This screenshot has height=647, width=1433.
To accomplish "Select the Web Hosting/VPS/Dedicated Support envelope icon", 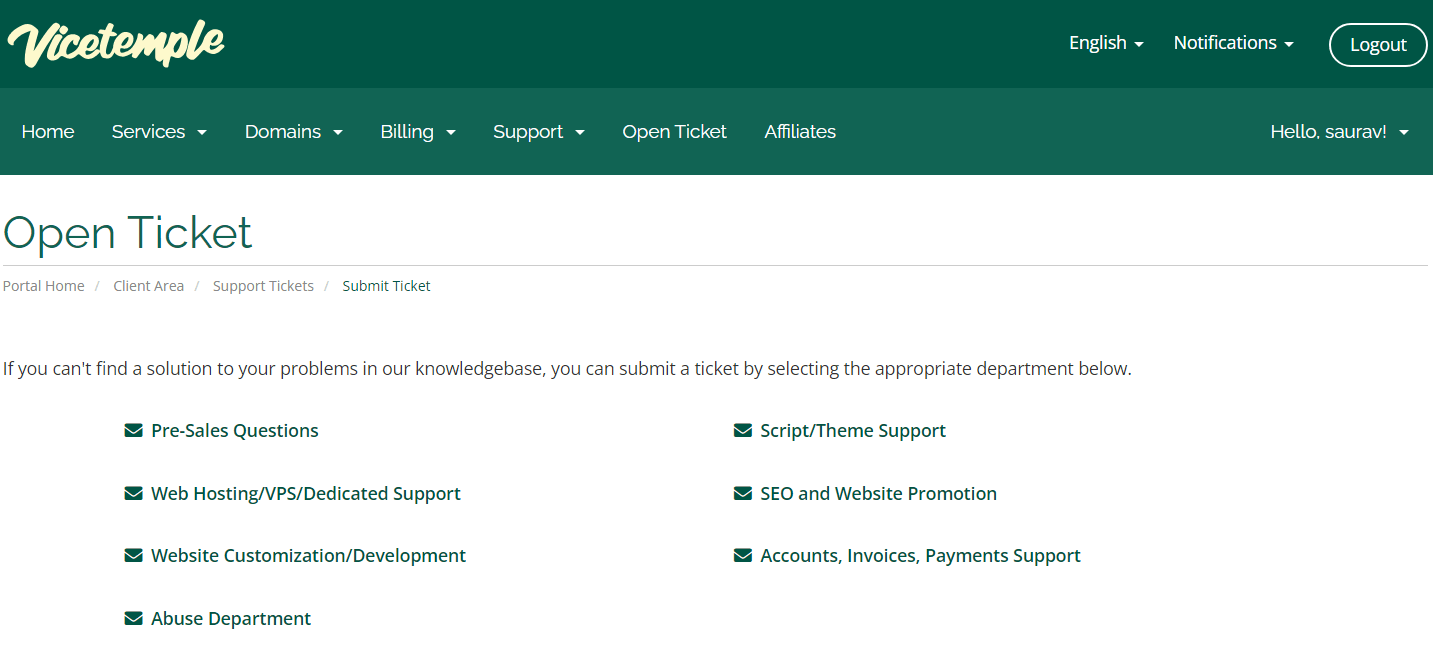I will [x=134, y=493].
